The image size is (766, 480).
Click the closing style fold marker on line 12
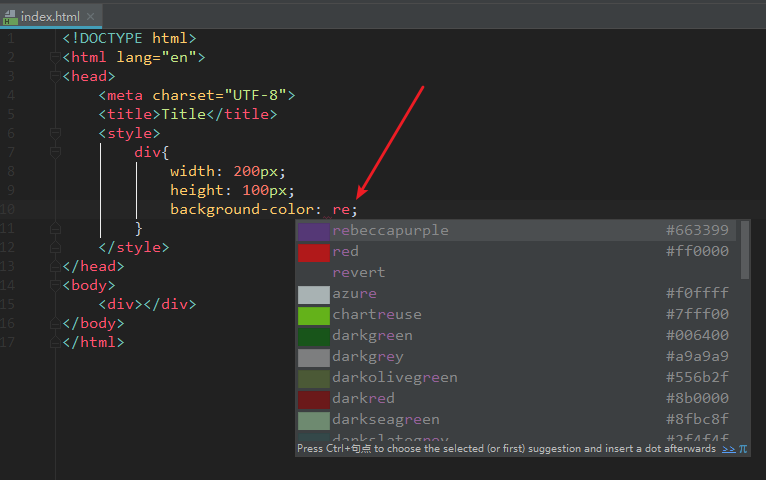click(55, 247)
